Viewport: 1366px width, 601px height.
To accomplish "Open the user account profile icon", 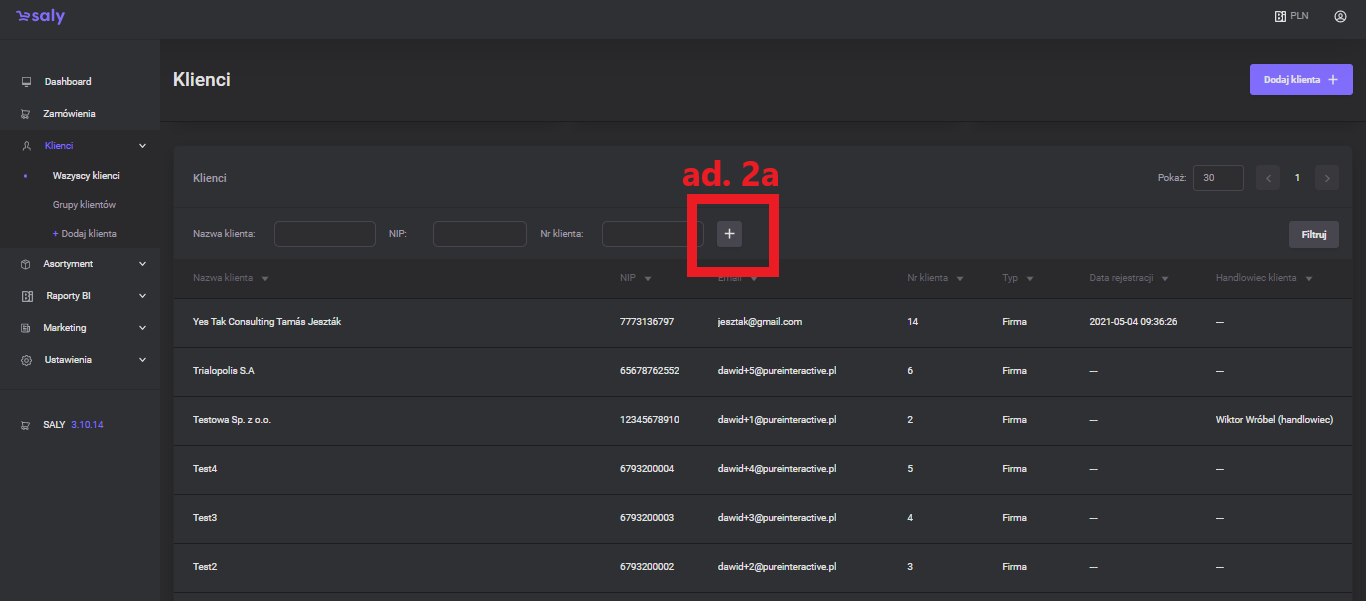I will [1340, 16].
